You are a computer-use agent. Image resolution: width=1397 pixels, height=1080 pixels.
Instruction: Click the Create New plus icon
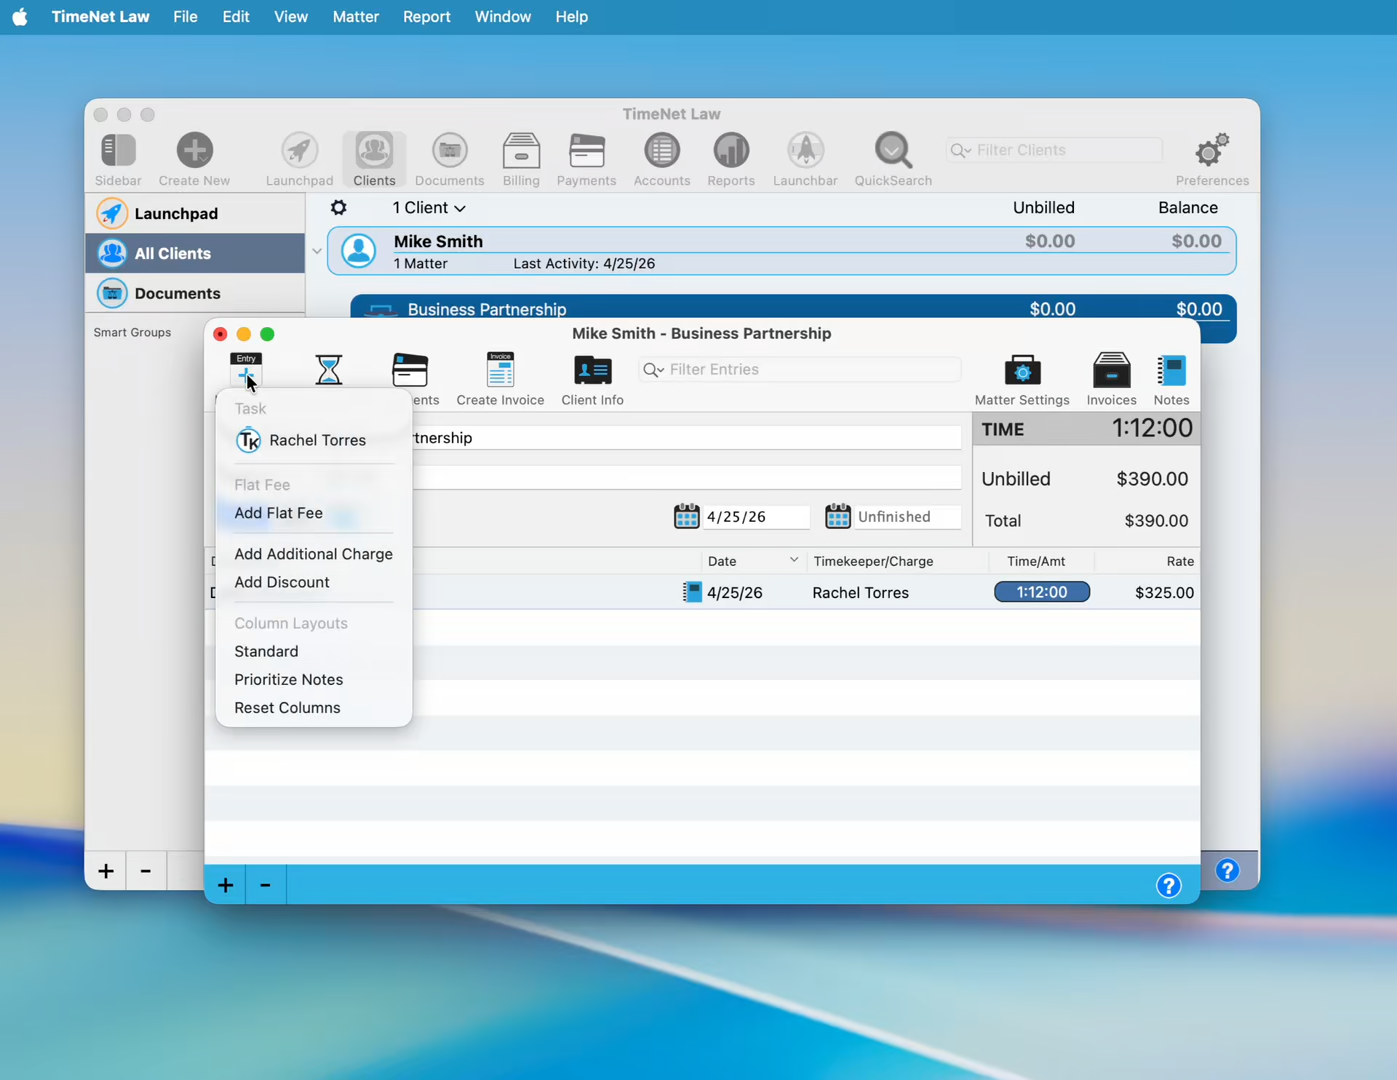pyautogui.click(x=194, y=151)
